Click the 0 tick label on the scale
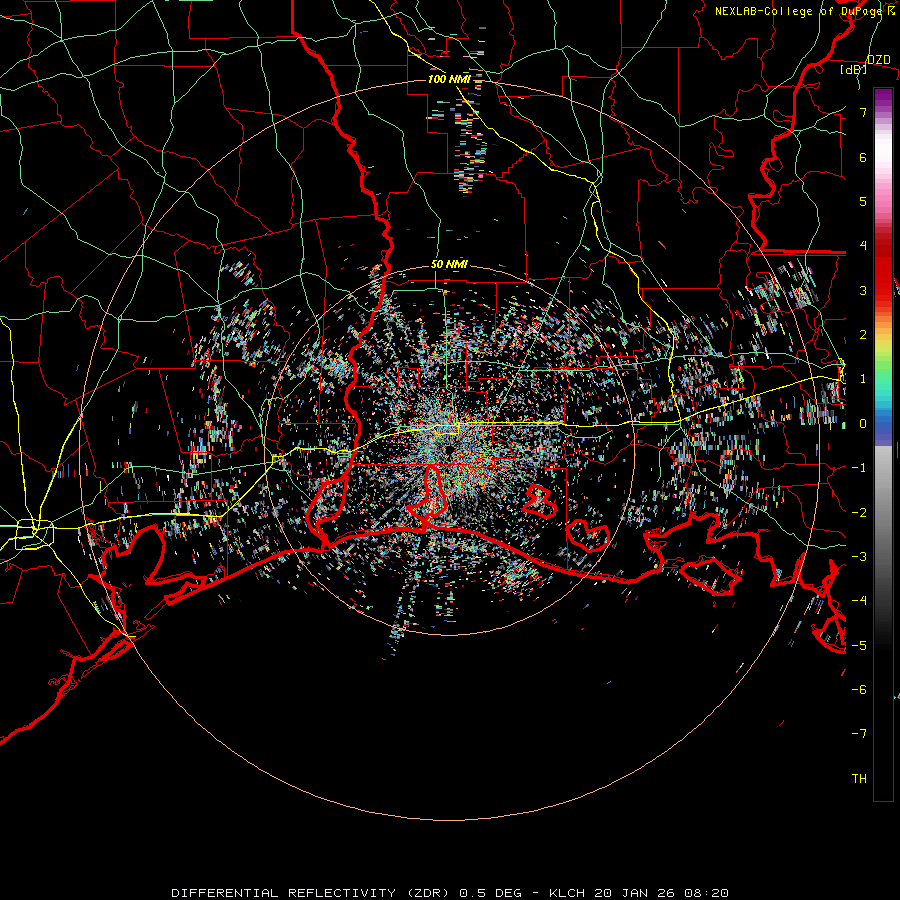This screenshot has width=900, height=900. coord(863,424)
